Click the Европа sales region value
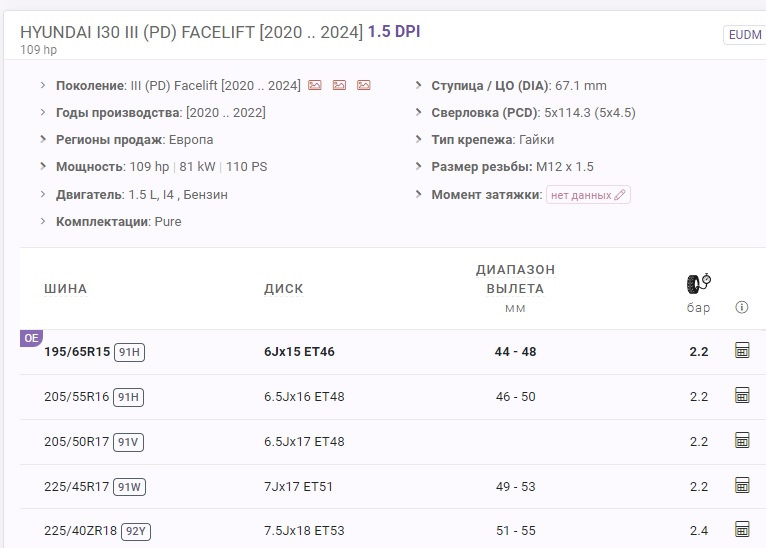The image size is (766, 548). pos(191,140)
